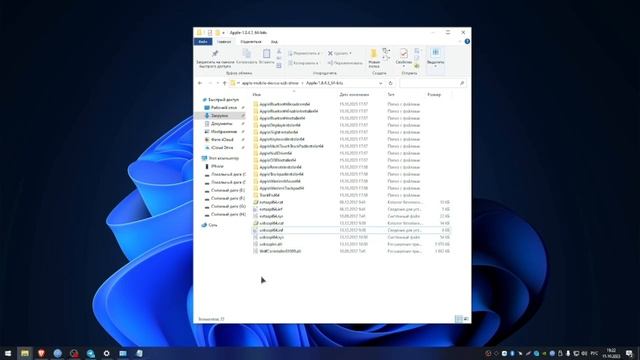Go forward with the right arrow button
The image size is (640, 360).
pos(210,83)
